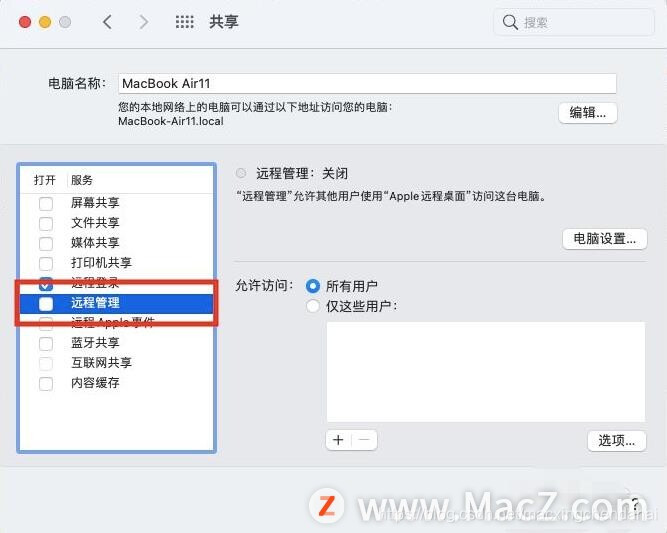Enable 互联网共享 checkbox

coord(46,363)
